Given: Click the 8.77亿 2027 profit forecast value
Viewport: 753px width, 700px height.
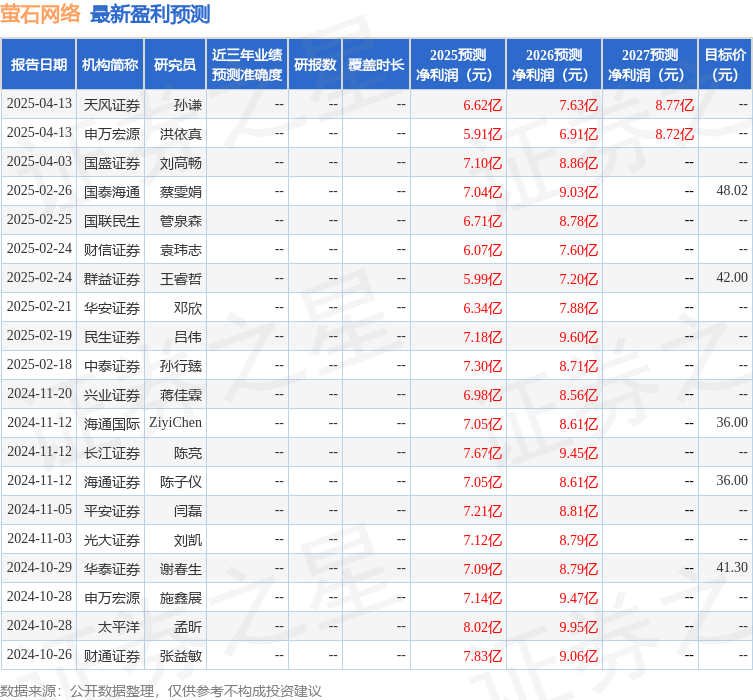Looking at the screenshot, I should click(674, 104).
